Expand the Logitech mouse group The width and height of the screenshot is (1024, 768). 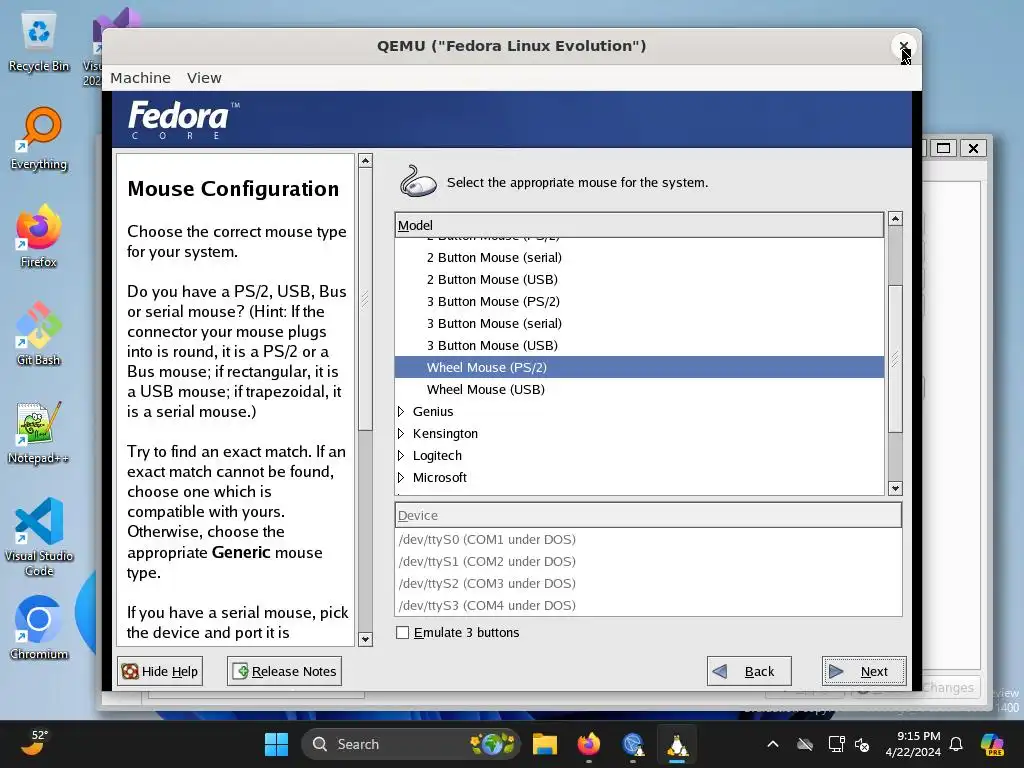401,456
